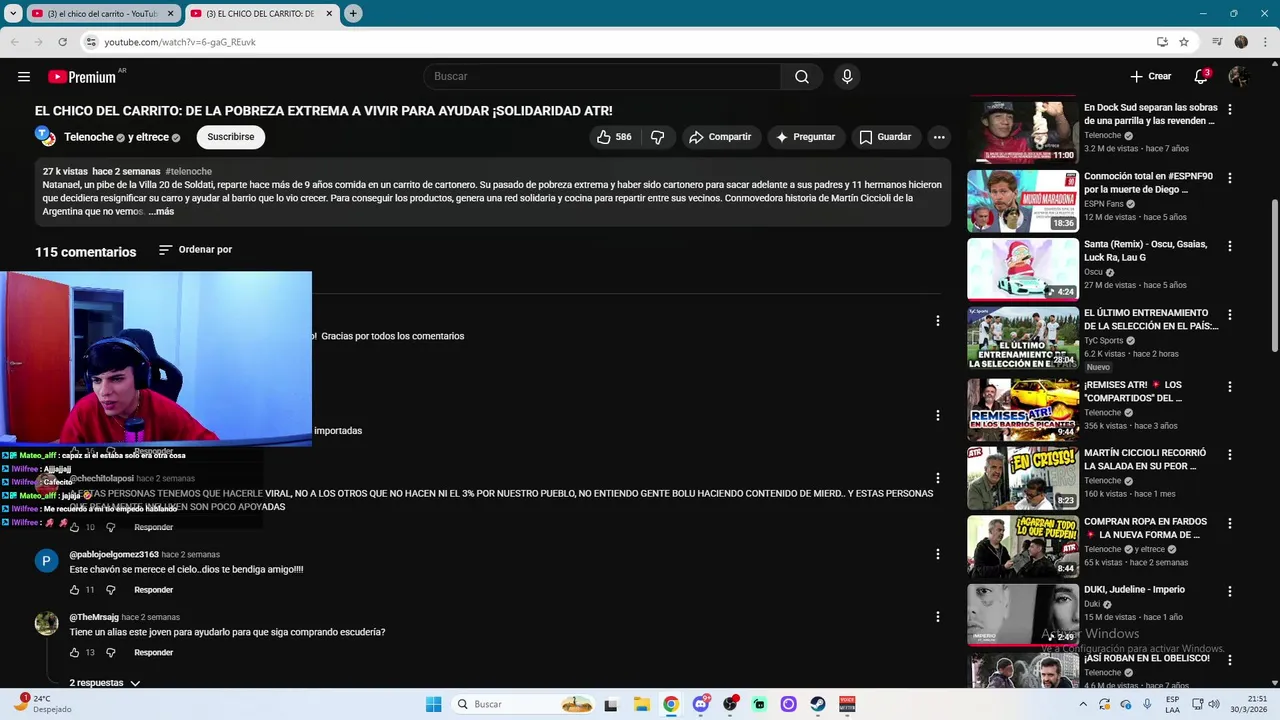
Task: Open the Telenoche channel link
Action: tap(89, 137)
